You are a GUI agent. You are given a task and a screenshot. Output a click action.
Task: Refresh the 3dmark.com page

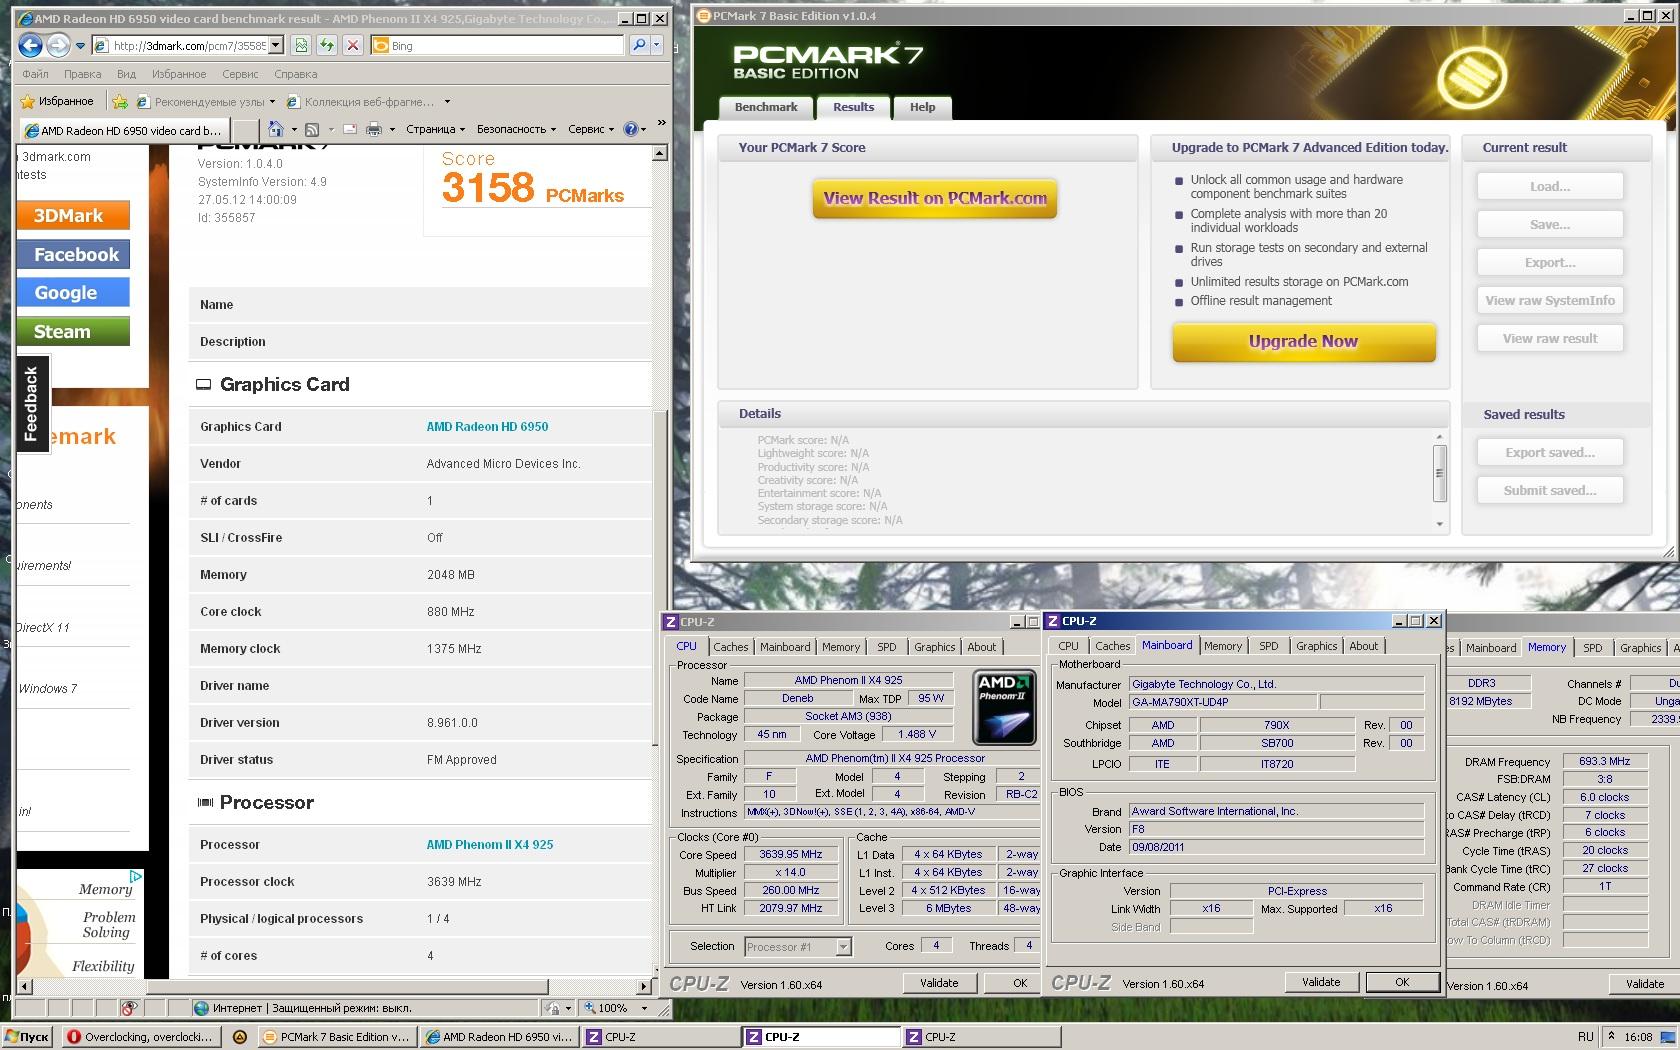(327, 45)
